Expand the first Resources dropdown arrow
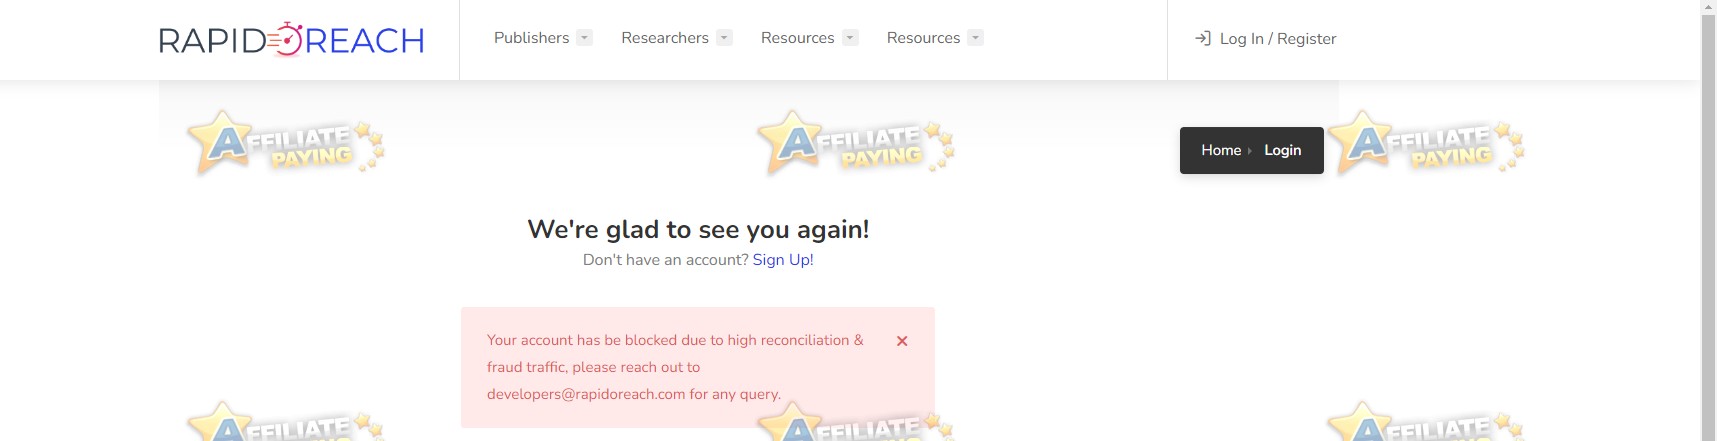The width and height of the screenshot is (1717, 441). (850, 38)
